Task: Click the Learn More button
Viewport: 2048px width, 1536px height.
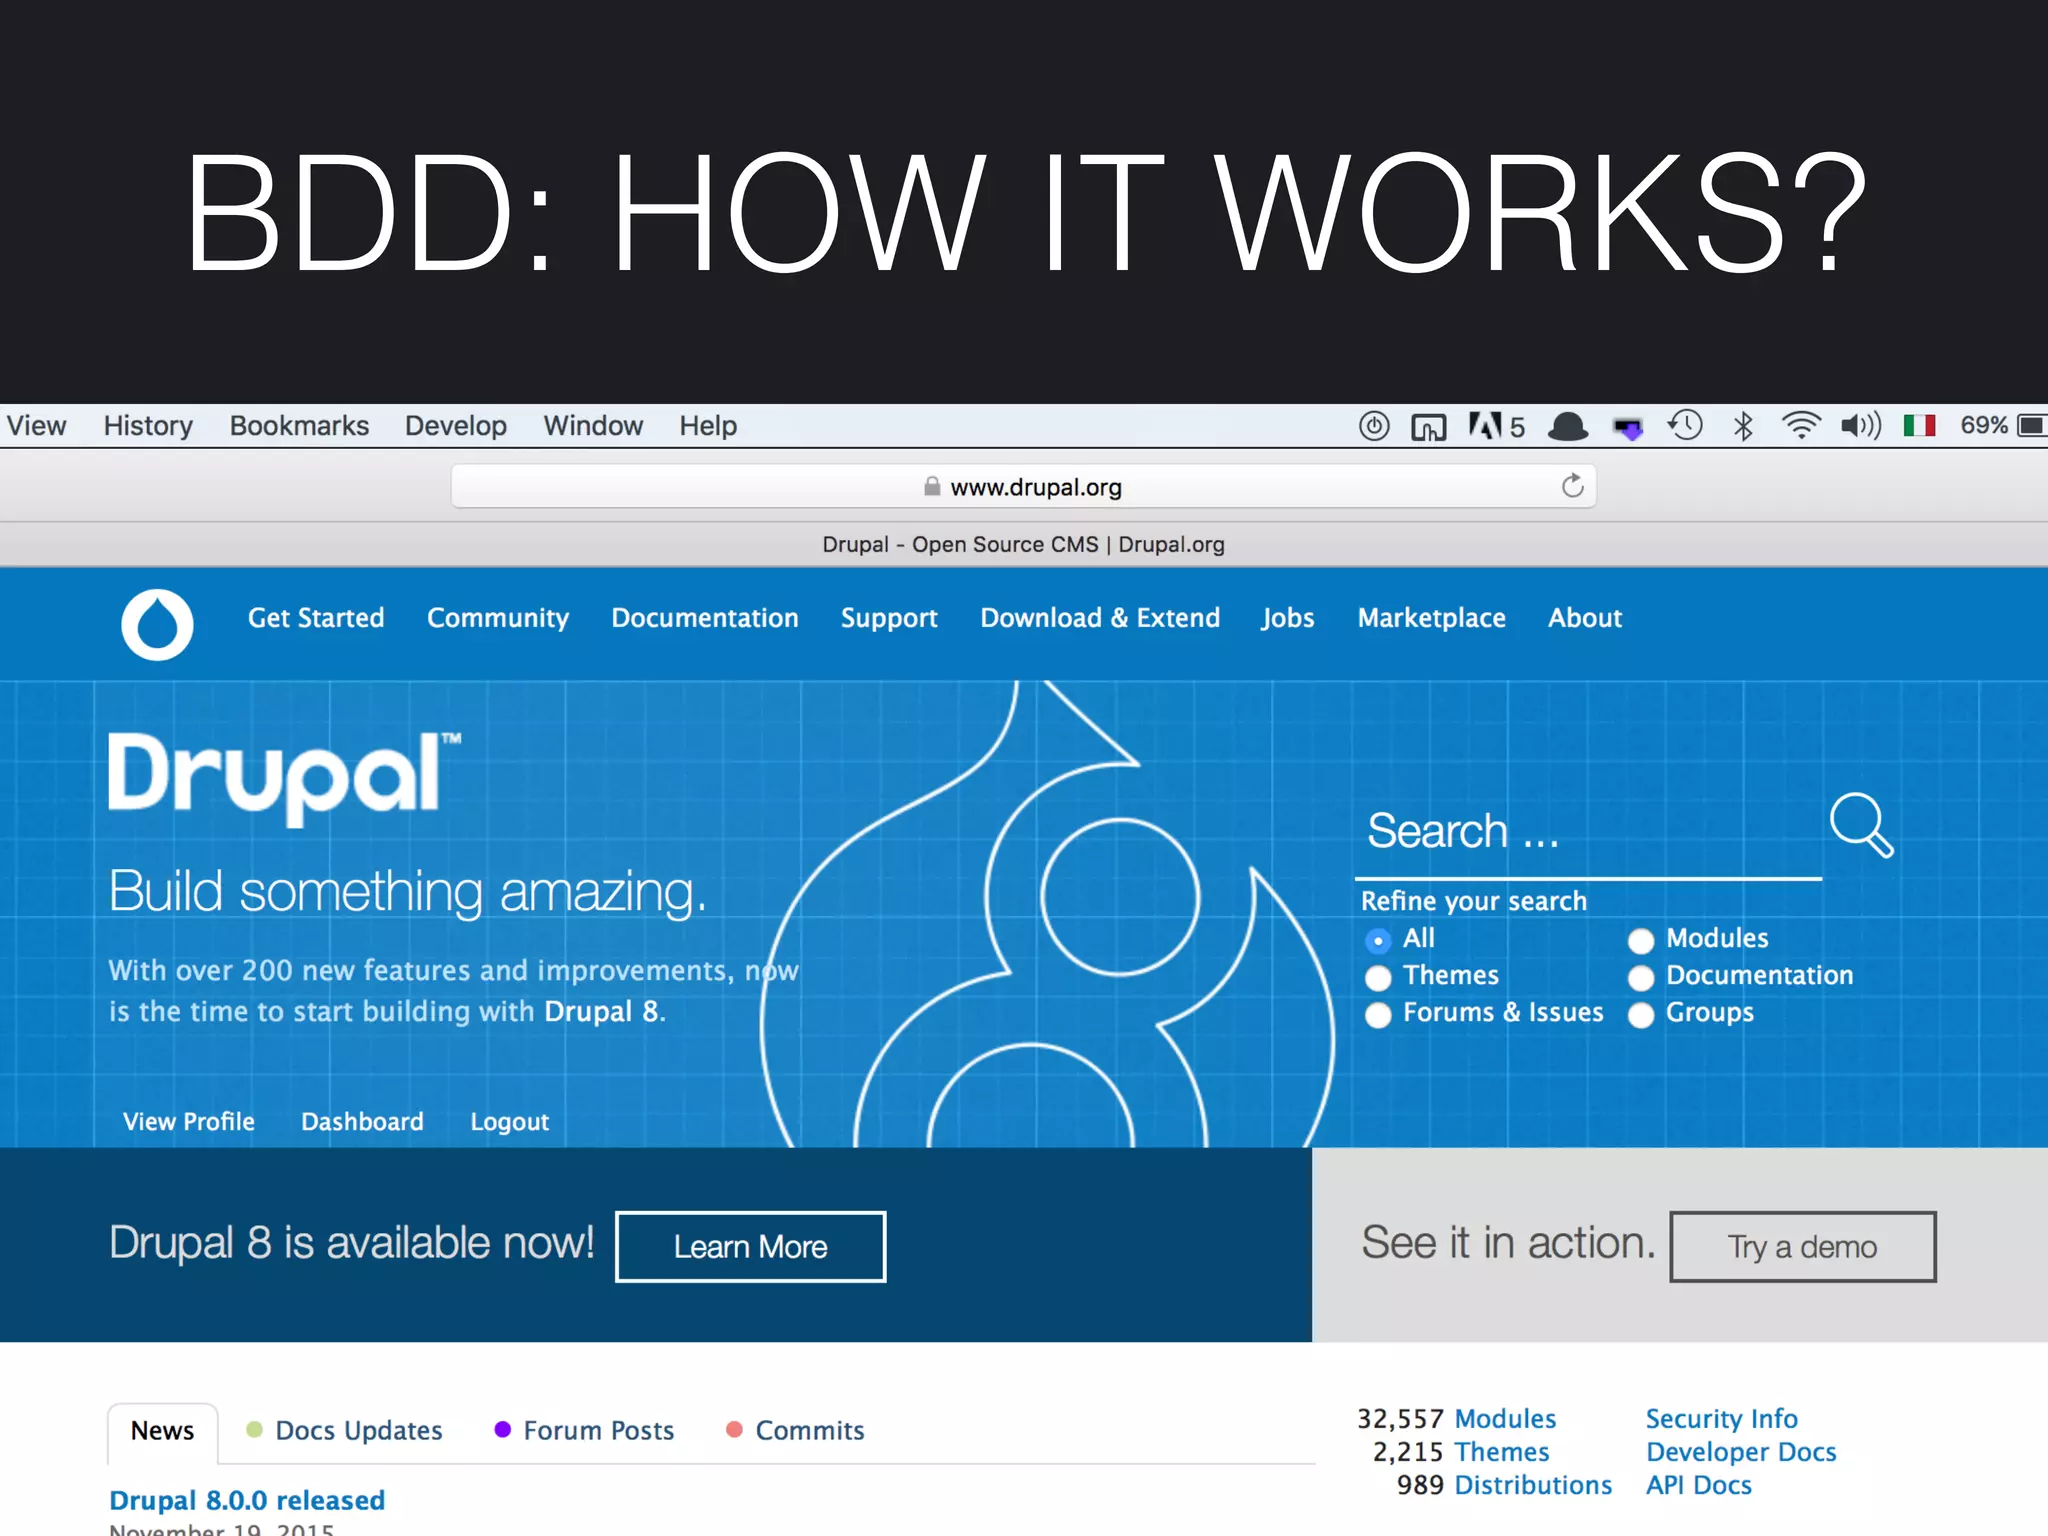Action: click(751, 1247)
